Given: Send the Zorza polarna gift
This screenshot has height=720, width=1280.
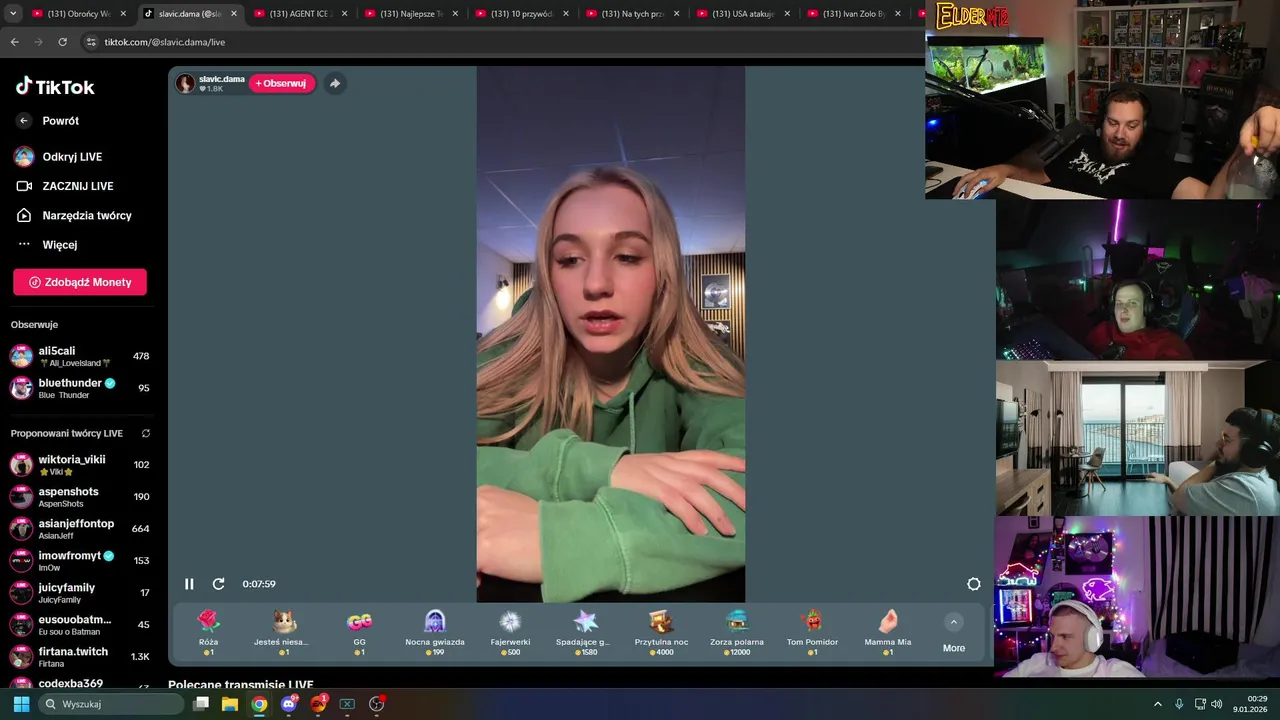Looking at the screenshot, I should [737, 632].
